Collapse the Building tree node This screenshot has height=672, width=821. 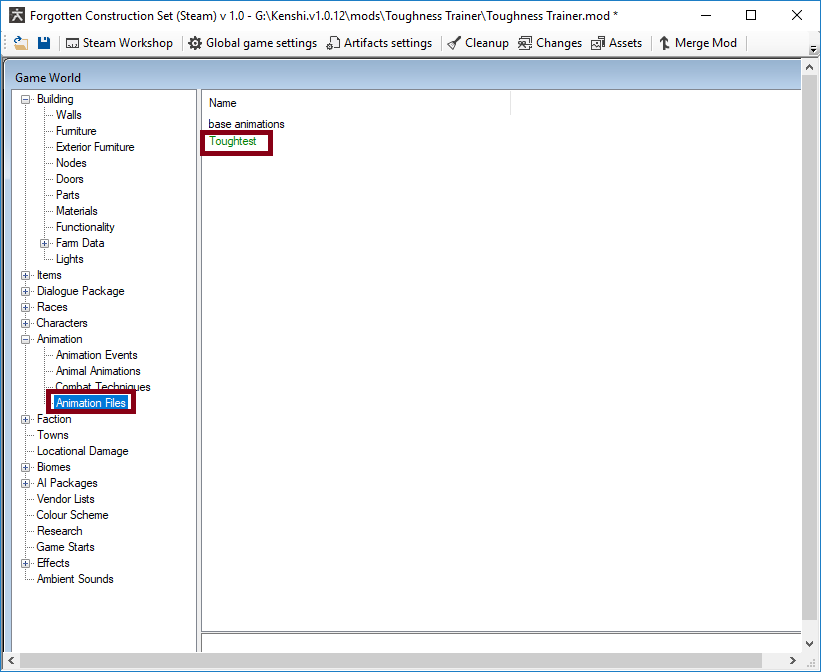(x=25, y=99)
